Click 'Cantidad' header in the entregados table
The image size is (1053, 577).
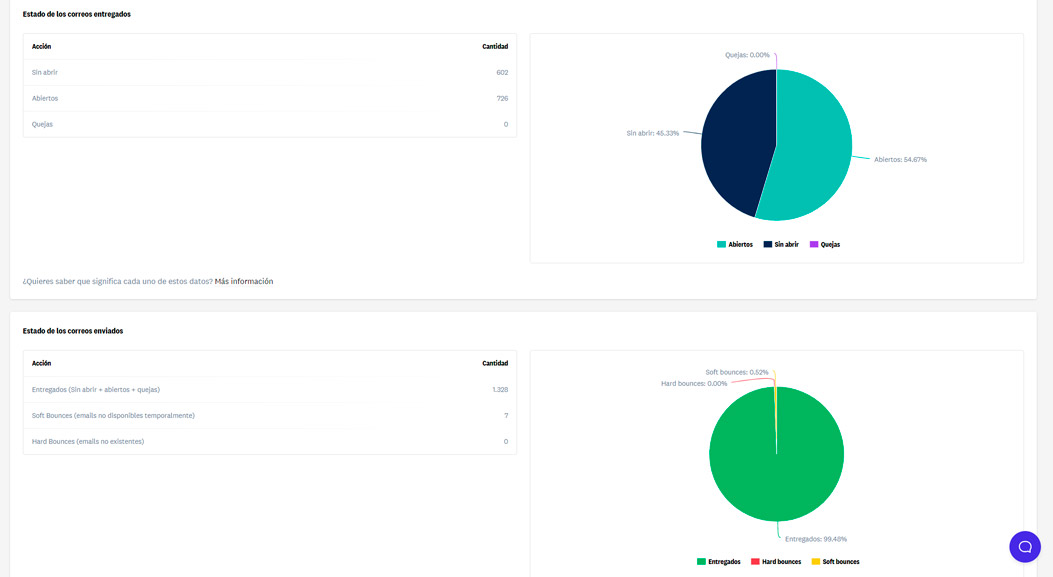click(x=495, y=46)
